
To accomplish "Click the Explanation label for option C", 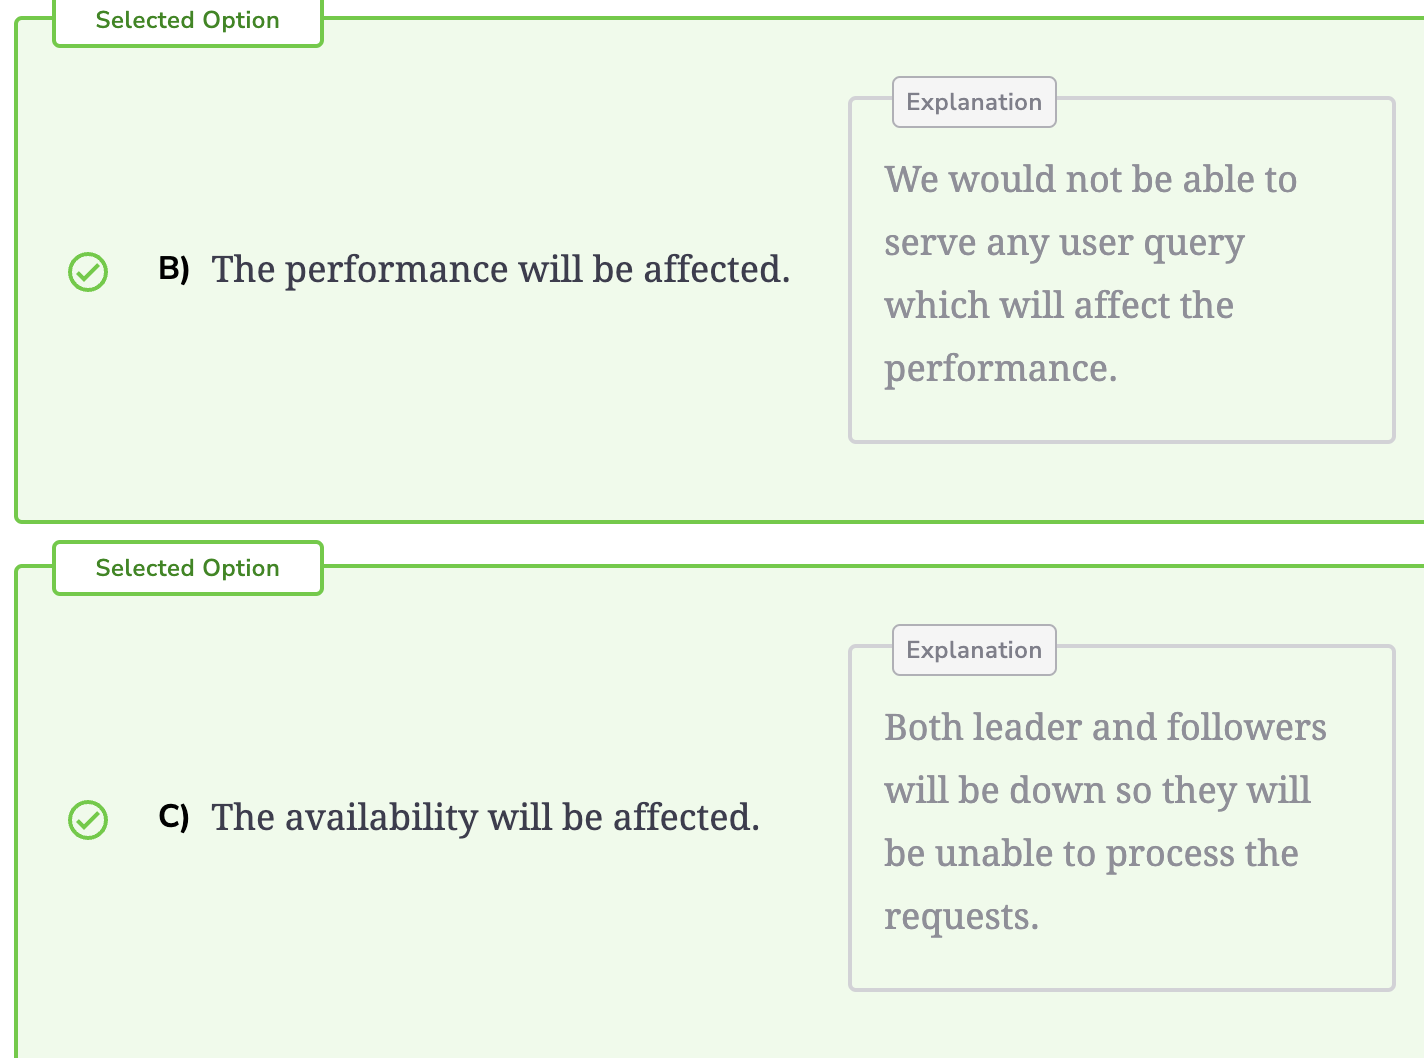I will [x=974, y=650].
